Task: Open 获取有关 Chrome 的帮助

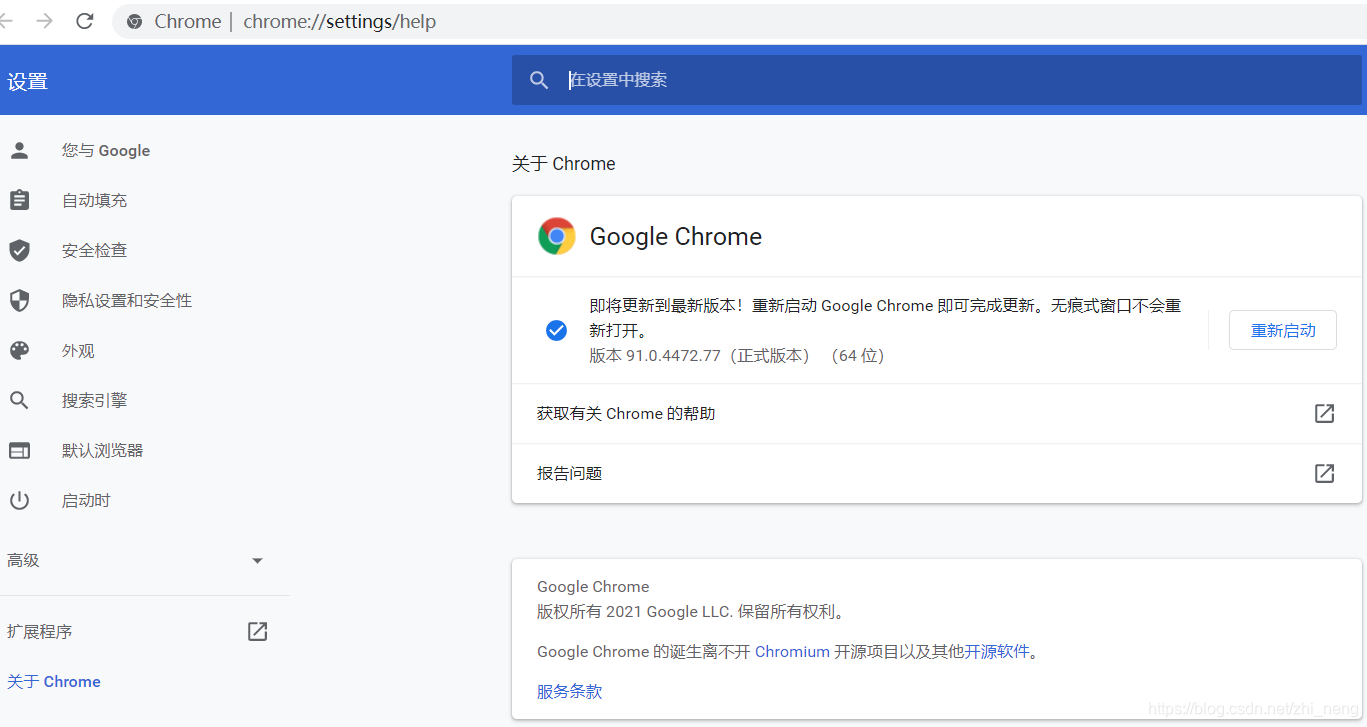Action: (937, 414)
